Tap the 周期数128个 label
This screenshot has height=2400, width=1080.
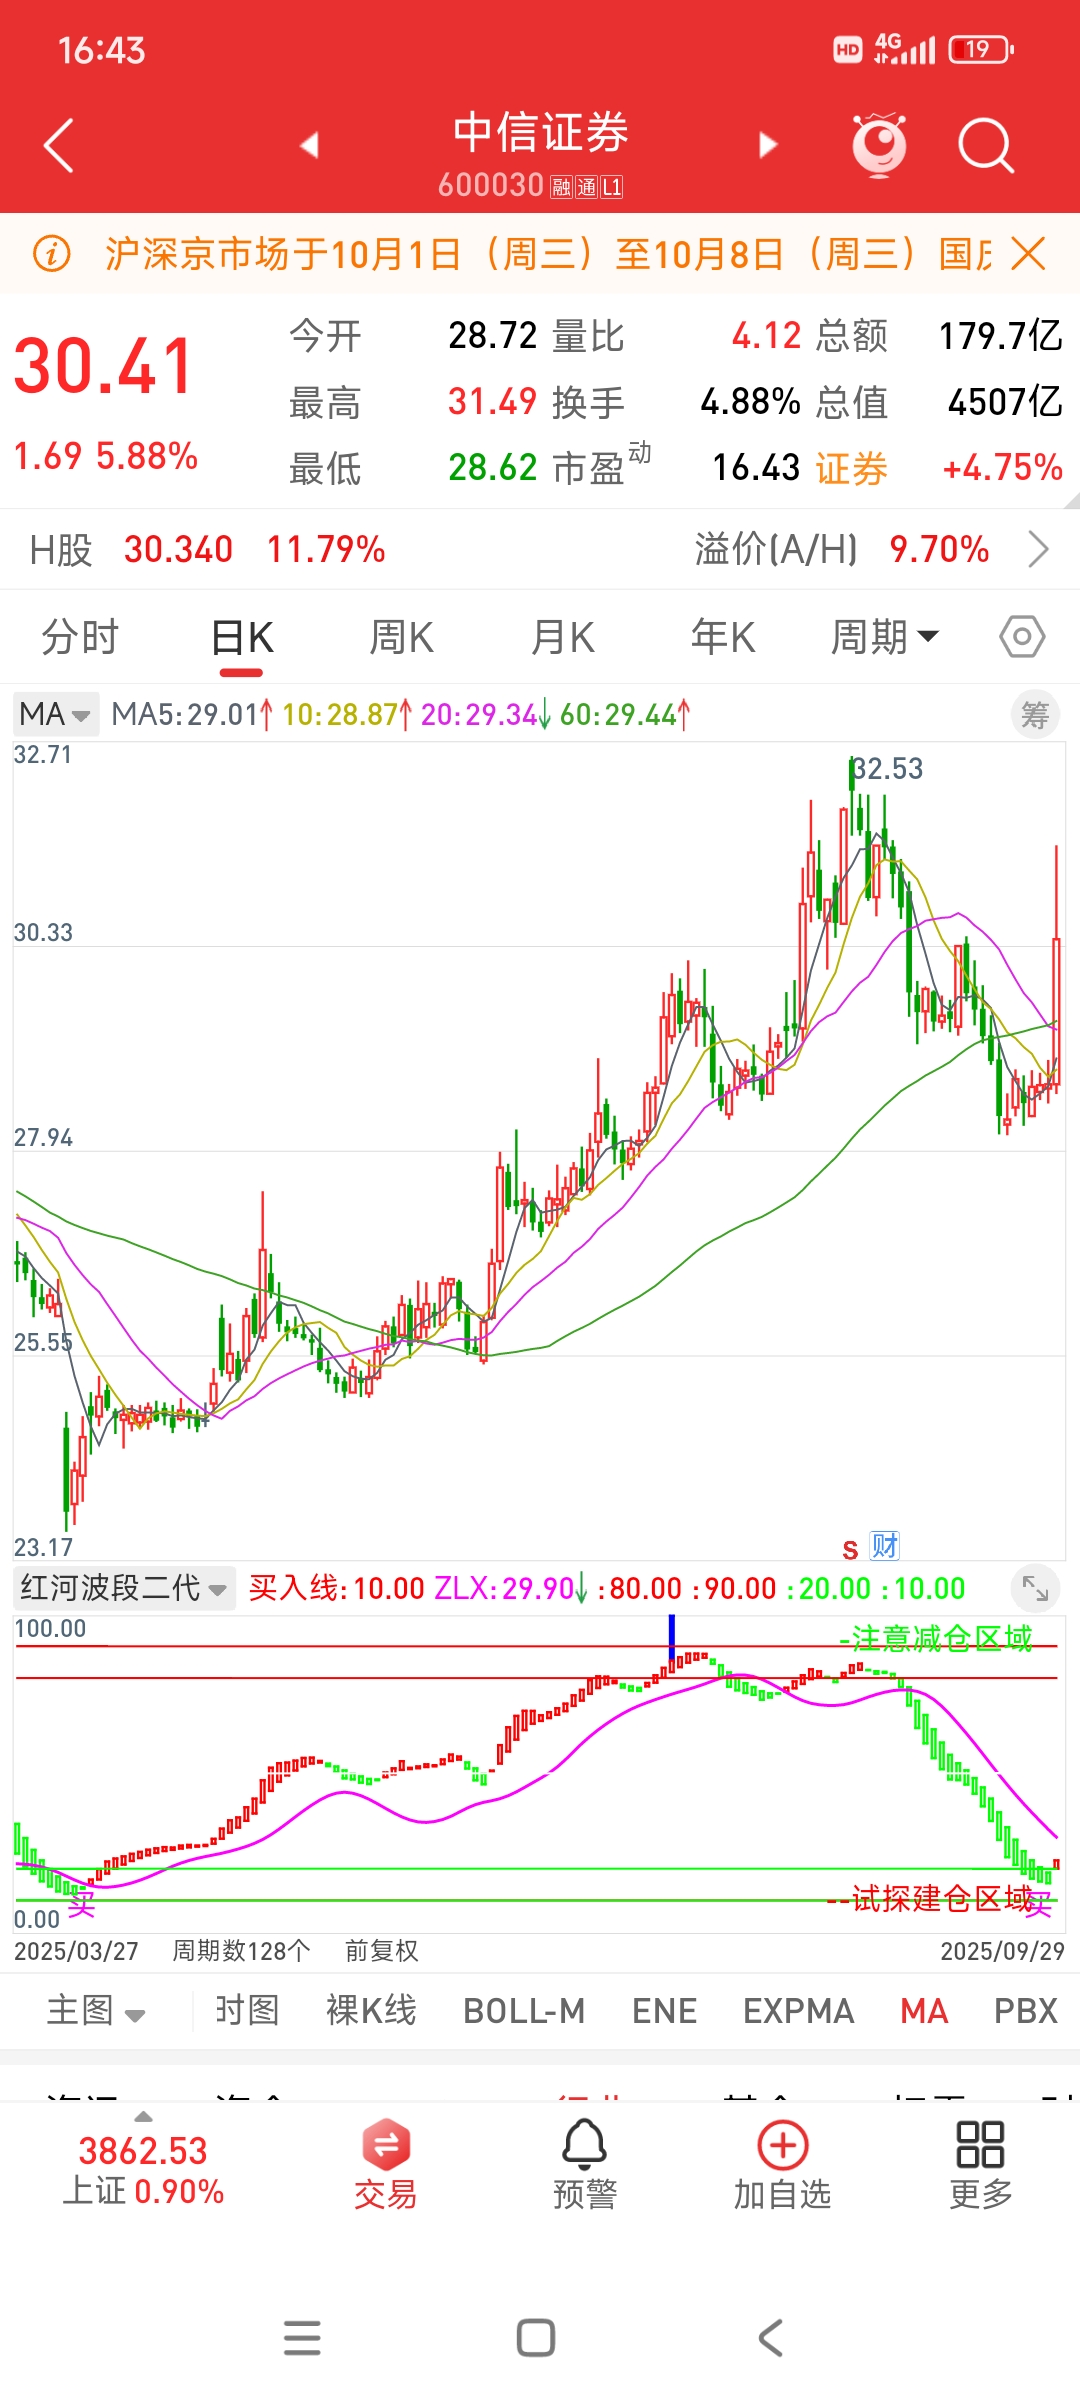[241, 1951]
